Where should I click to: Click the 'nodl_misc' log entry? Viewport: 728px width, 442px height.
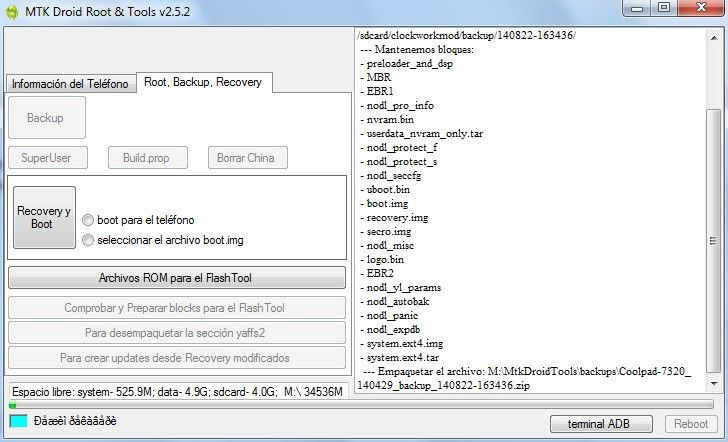tap(387, 246)
